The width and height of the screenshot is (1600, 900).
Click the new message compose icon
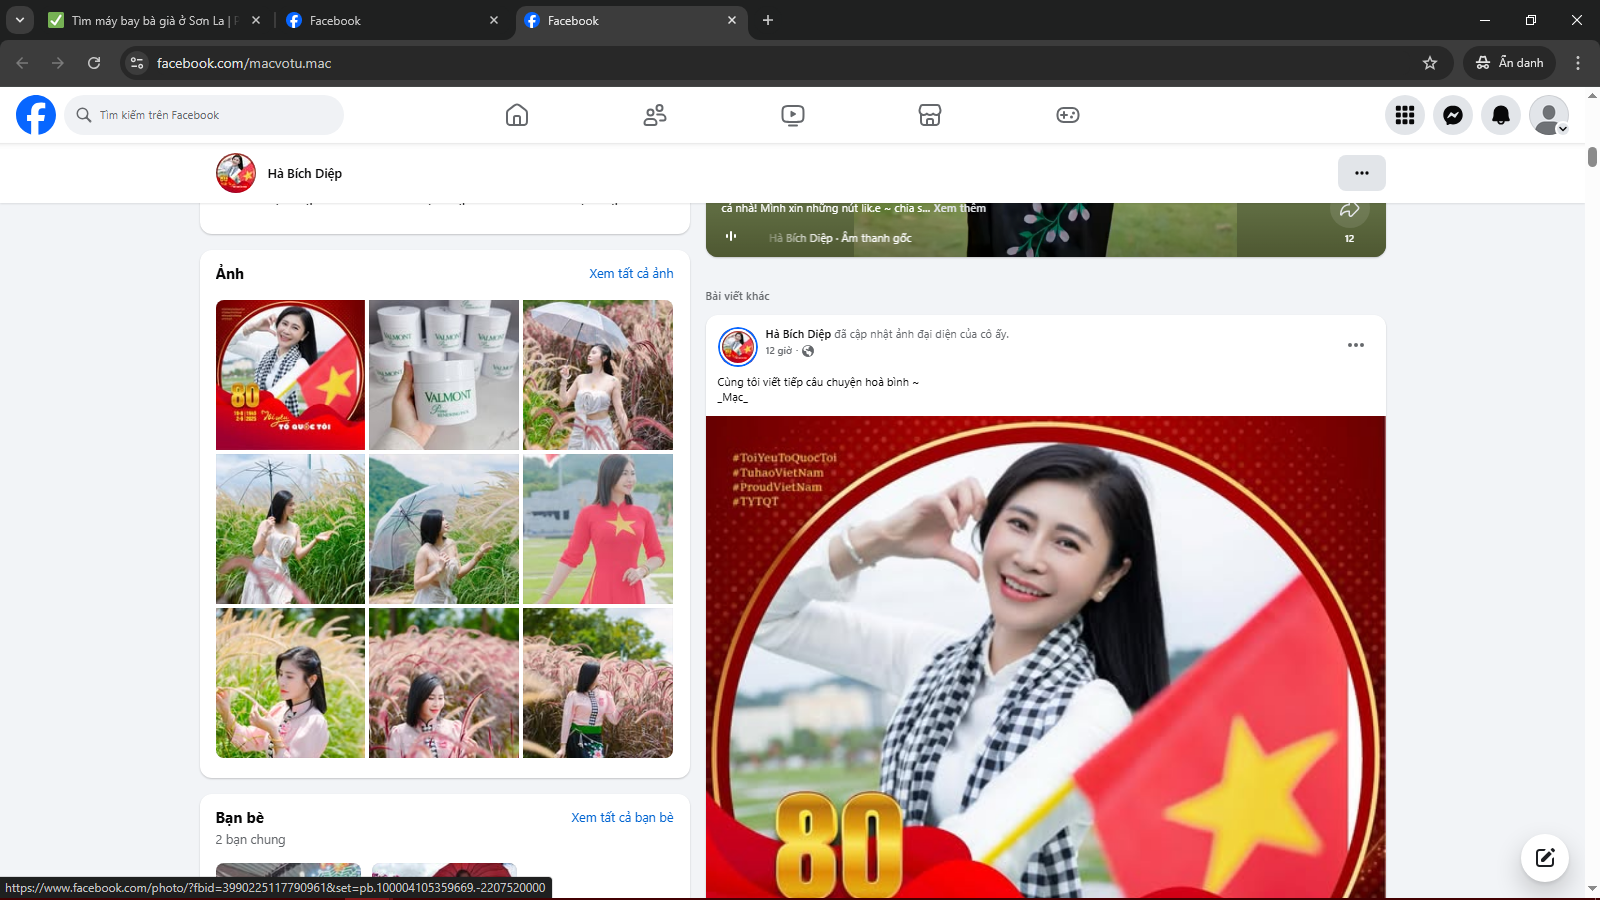click(1544, 857)
